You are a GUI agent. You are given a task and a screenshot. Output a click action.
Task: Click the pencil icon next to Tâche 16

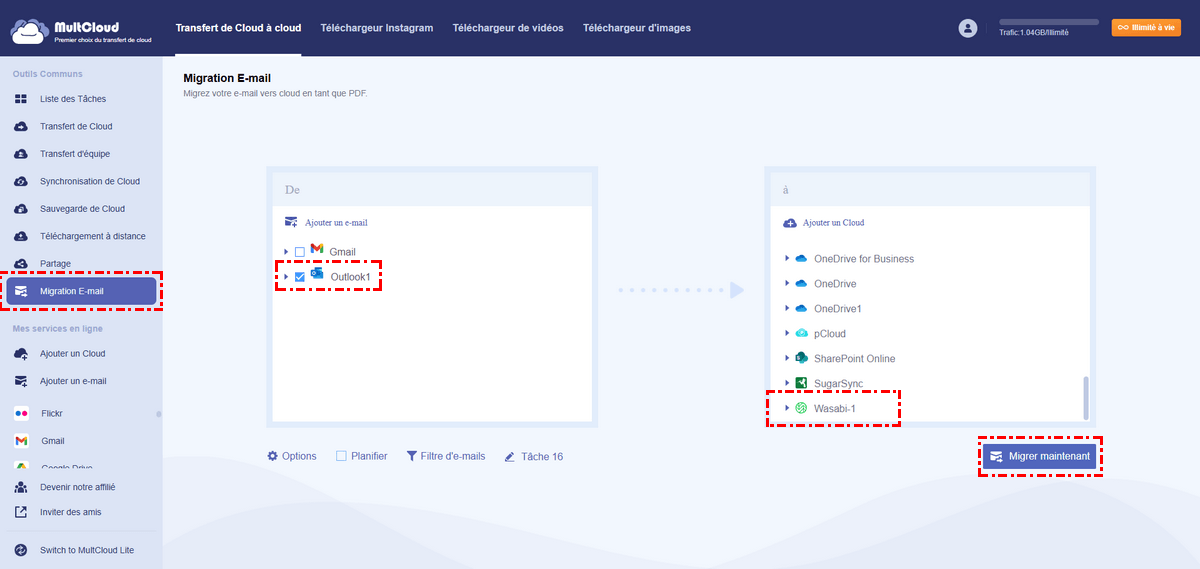[x=510, y=457]
